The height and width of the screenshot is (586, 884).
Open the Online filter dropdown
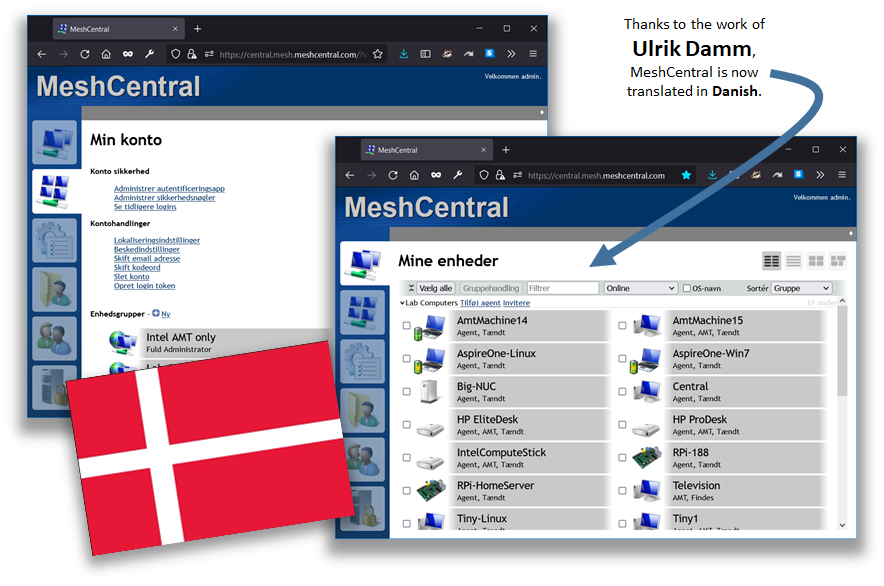pos(640,288)
